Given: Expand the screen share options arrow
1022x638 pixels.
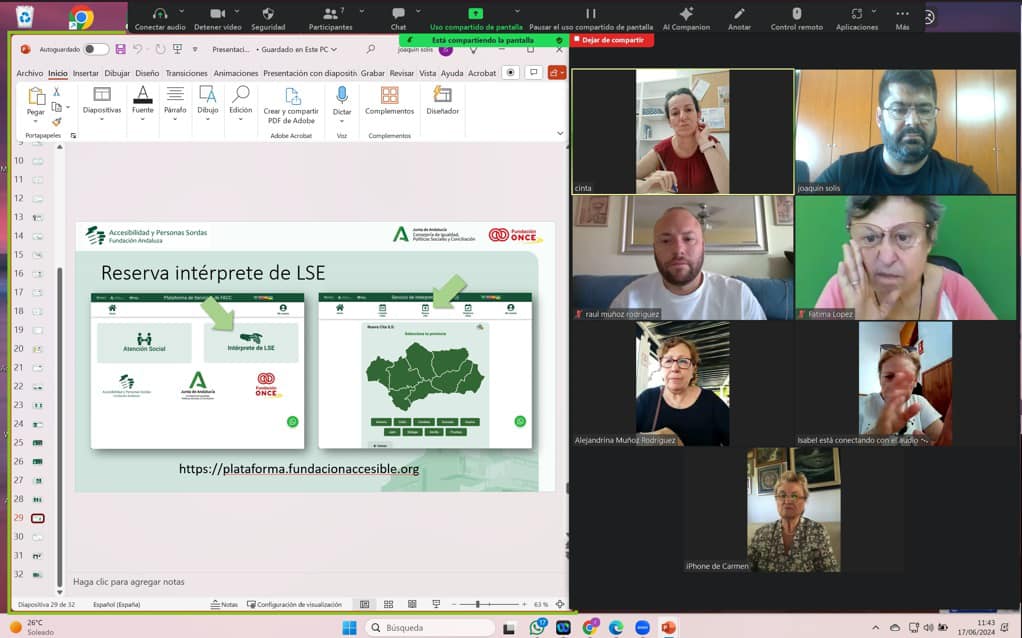Looking at the screenshot, I should pos(518,11).
